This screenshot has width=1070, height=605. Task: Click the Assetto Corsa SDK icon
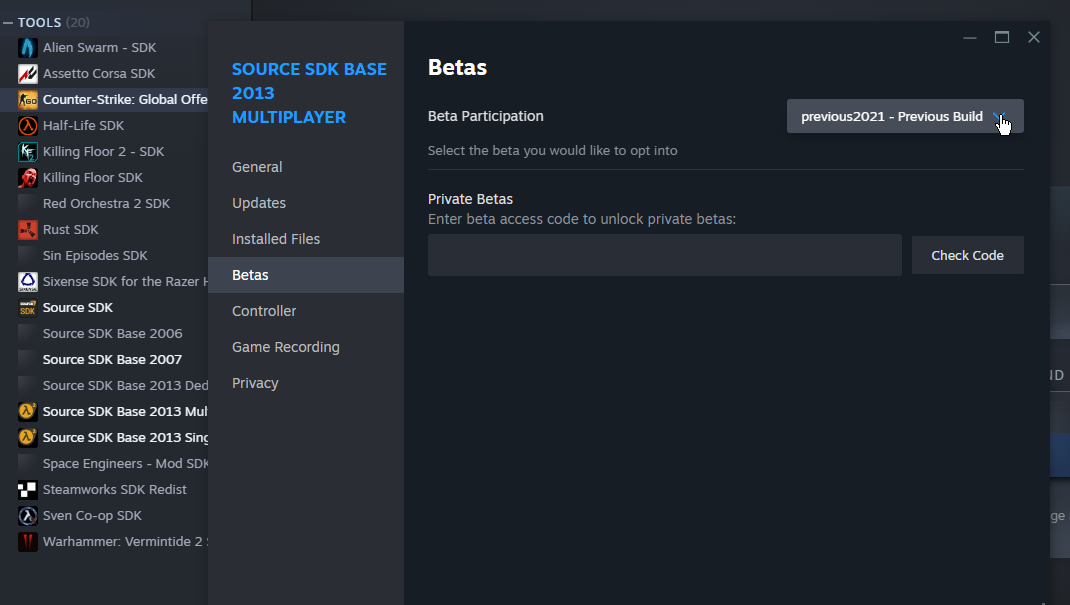tap(27, 74)
